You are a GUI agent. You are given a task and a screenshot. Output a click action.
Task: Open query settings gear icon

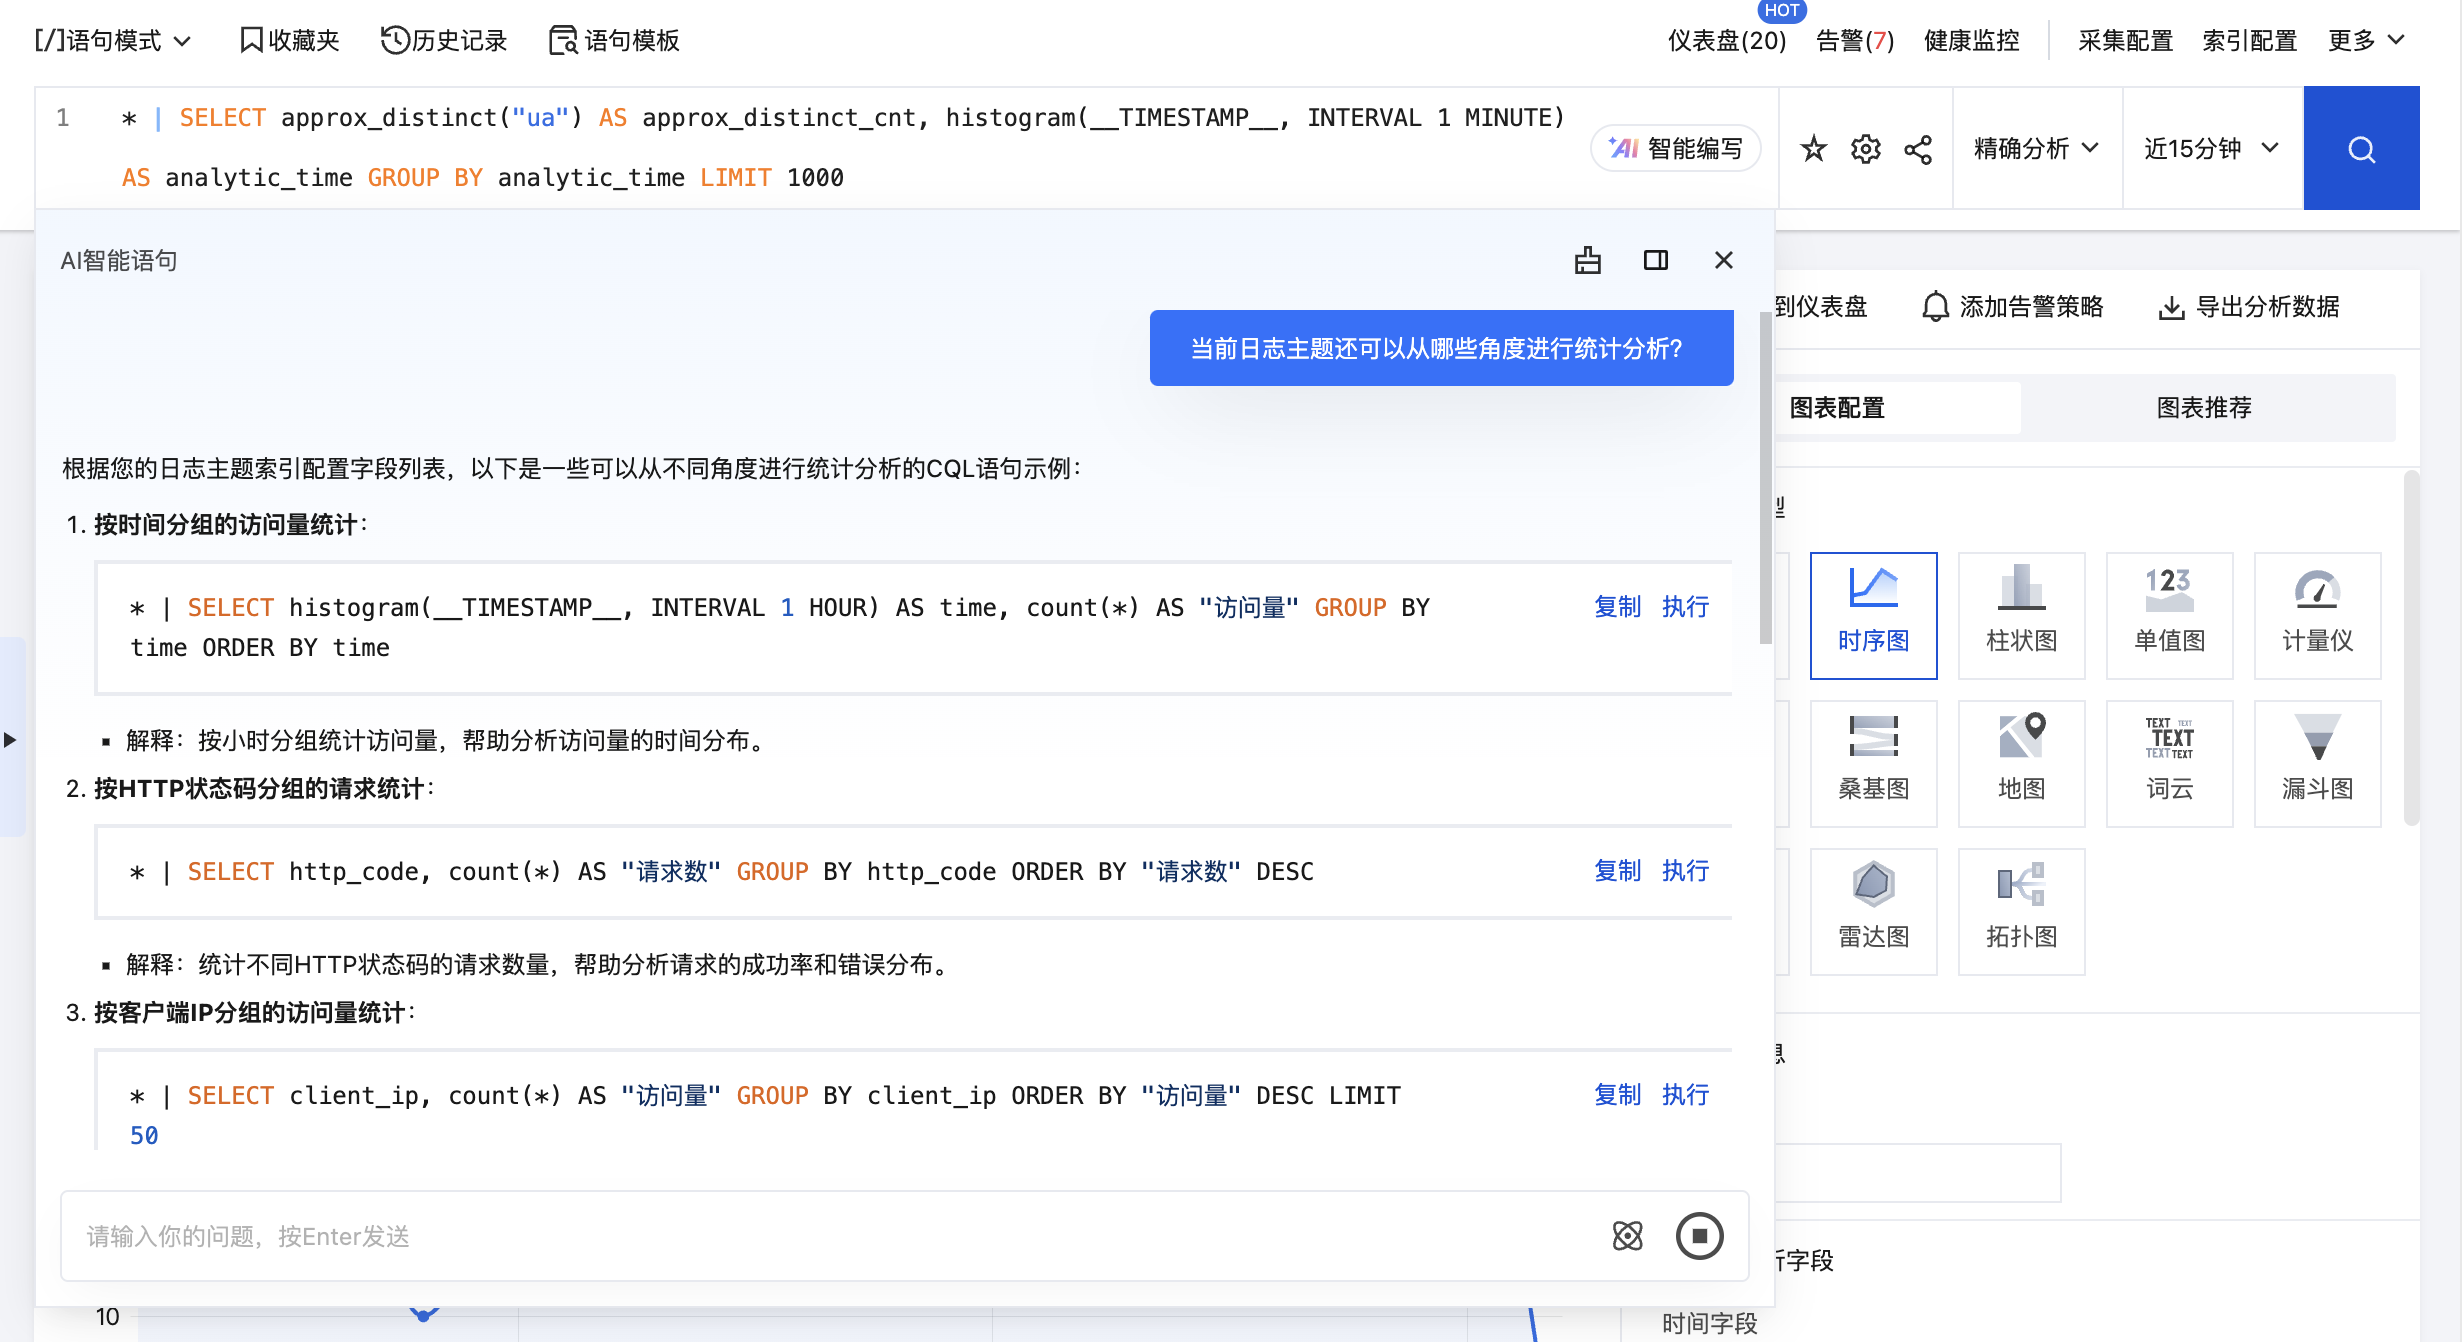1865,149
